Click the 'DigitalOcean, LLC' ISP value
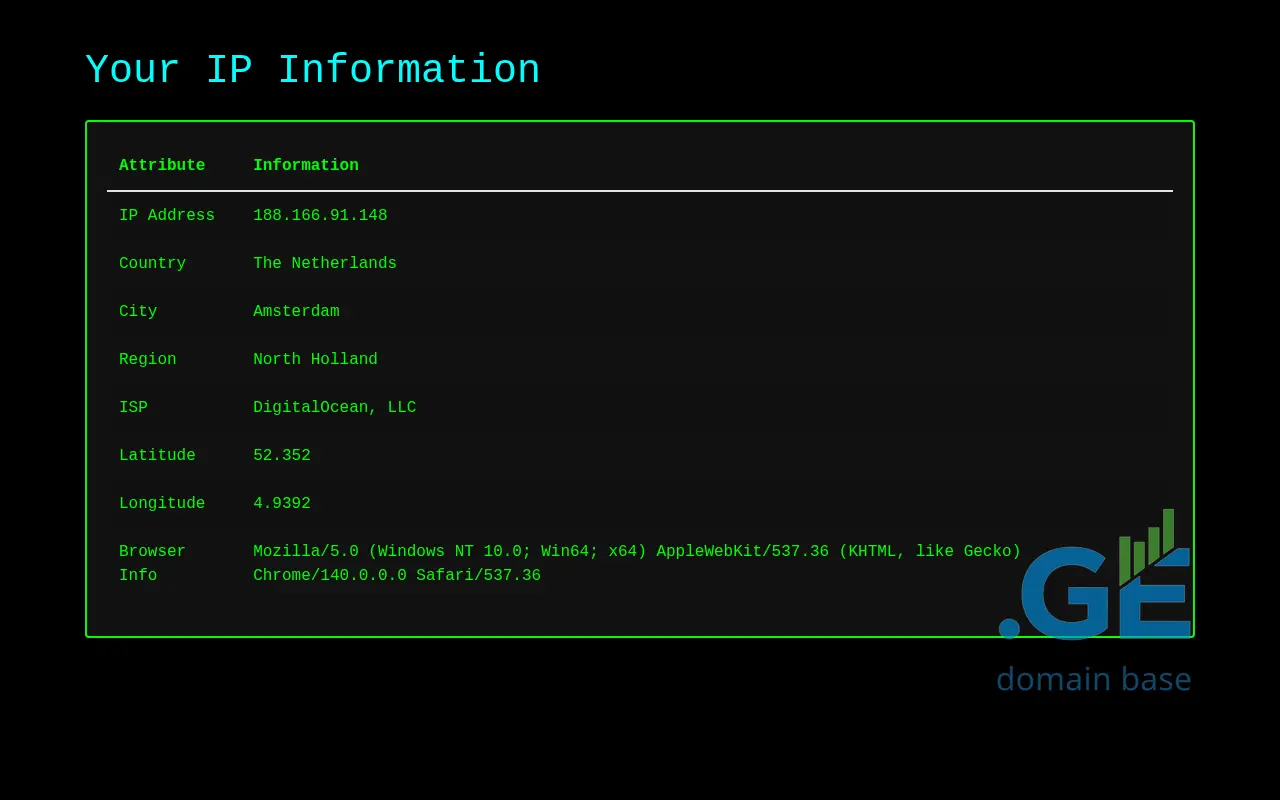This screenshot has height=800, width=1280. point(334,408)
